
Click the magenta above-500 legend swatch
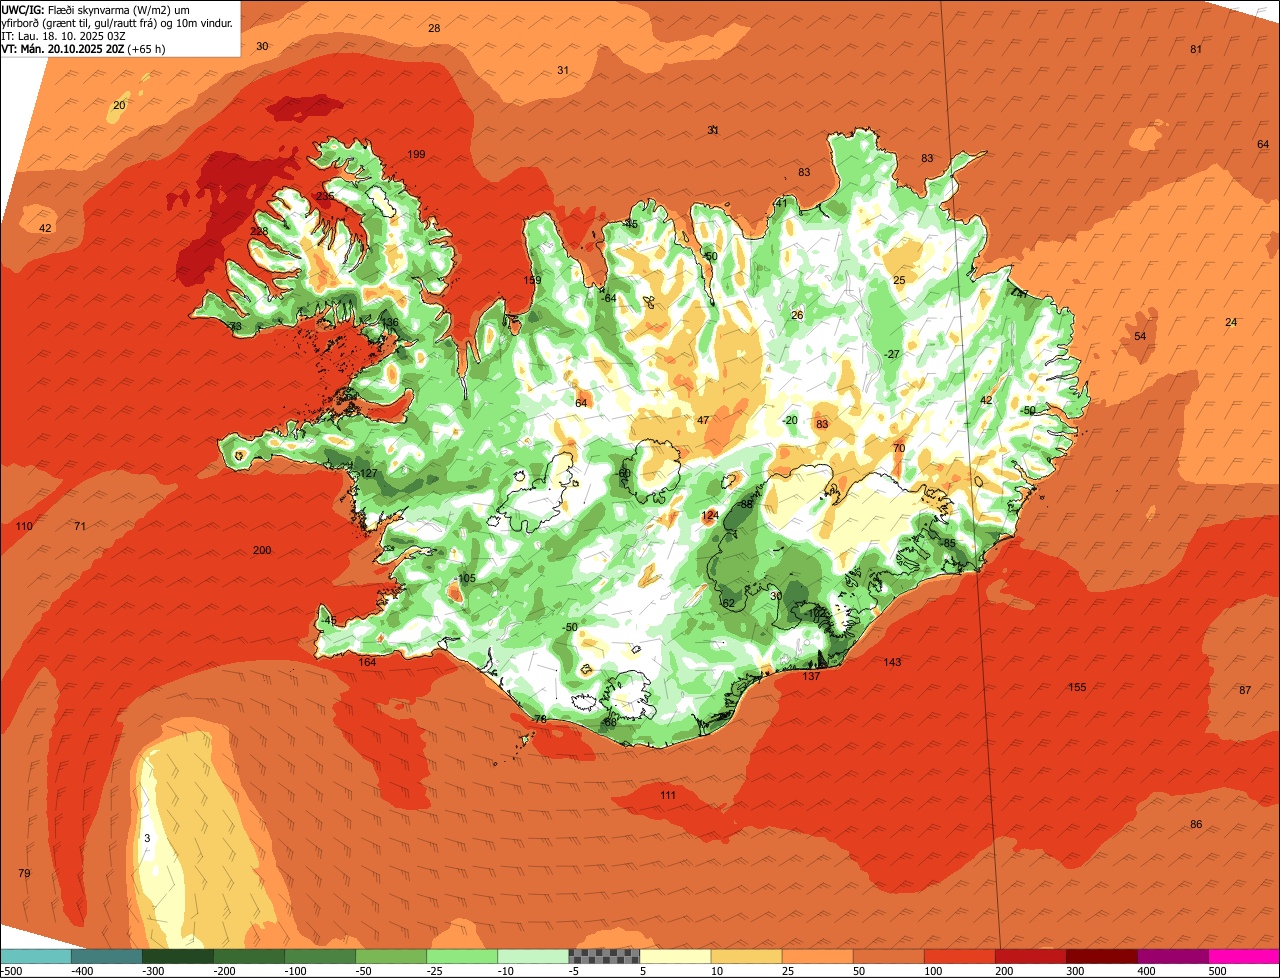coord(1244,956)
